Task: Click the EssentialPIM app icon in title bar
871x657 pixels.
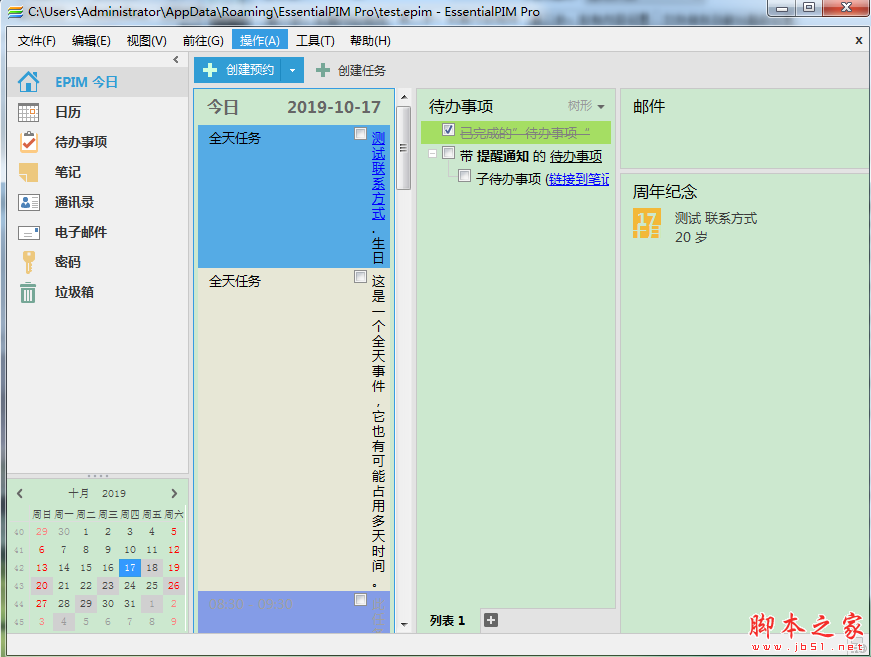Action: (16, 11)
